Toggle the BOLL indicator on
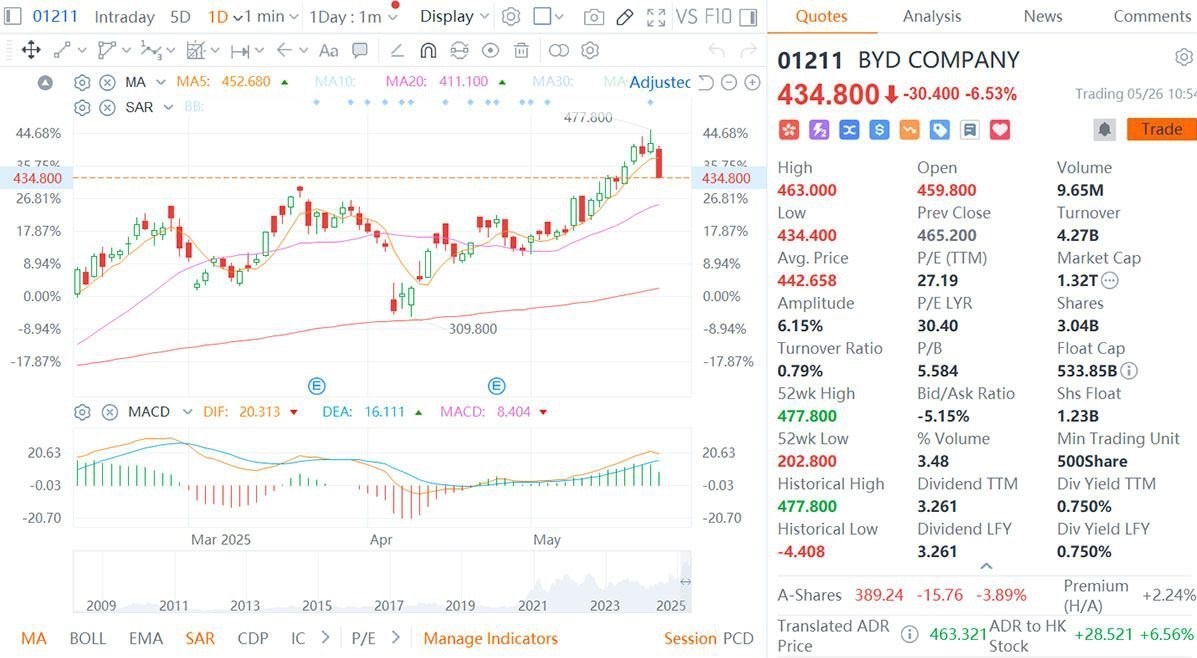 pos(88,638)
